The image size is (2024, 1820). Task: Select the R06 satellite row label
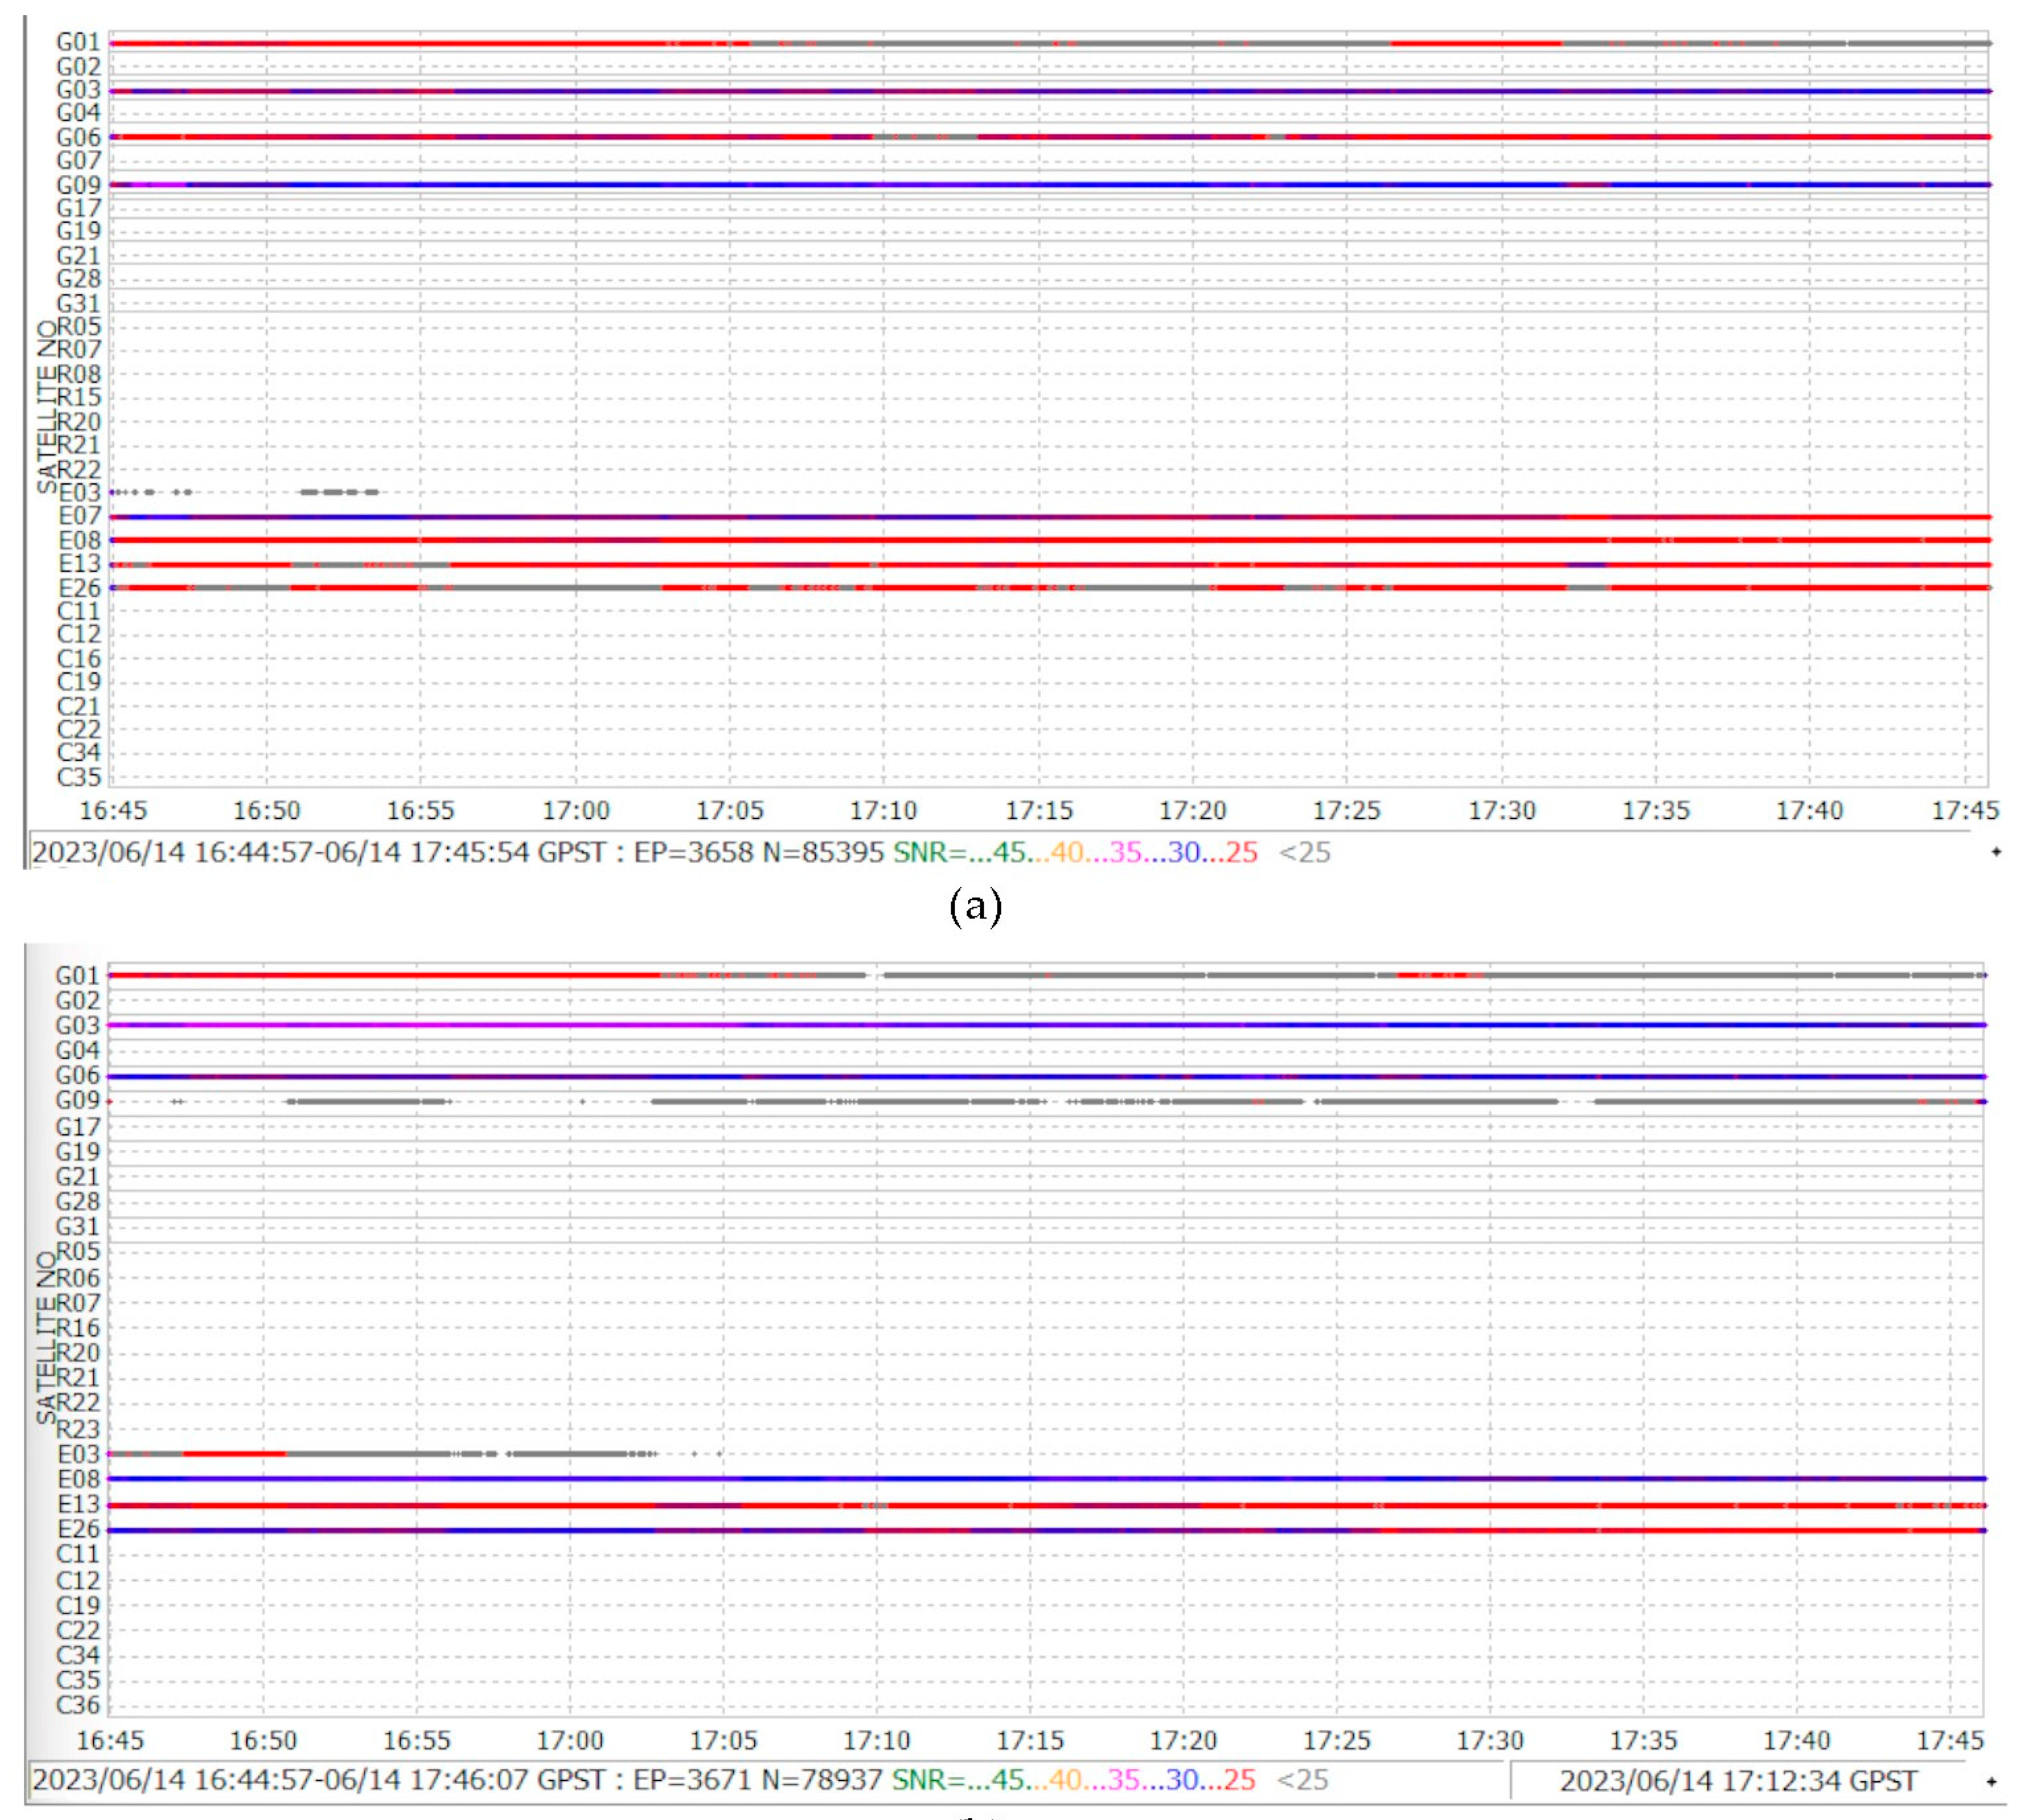[x=78, y=1278]
